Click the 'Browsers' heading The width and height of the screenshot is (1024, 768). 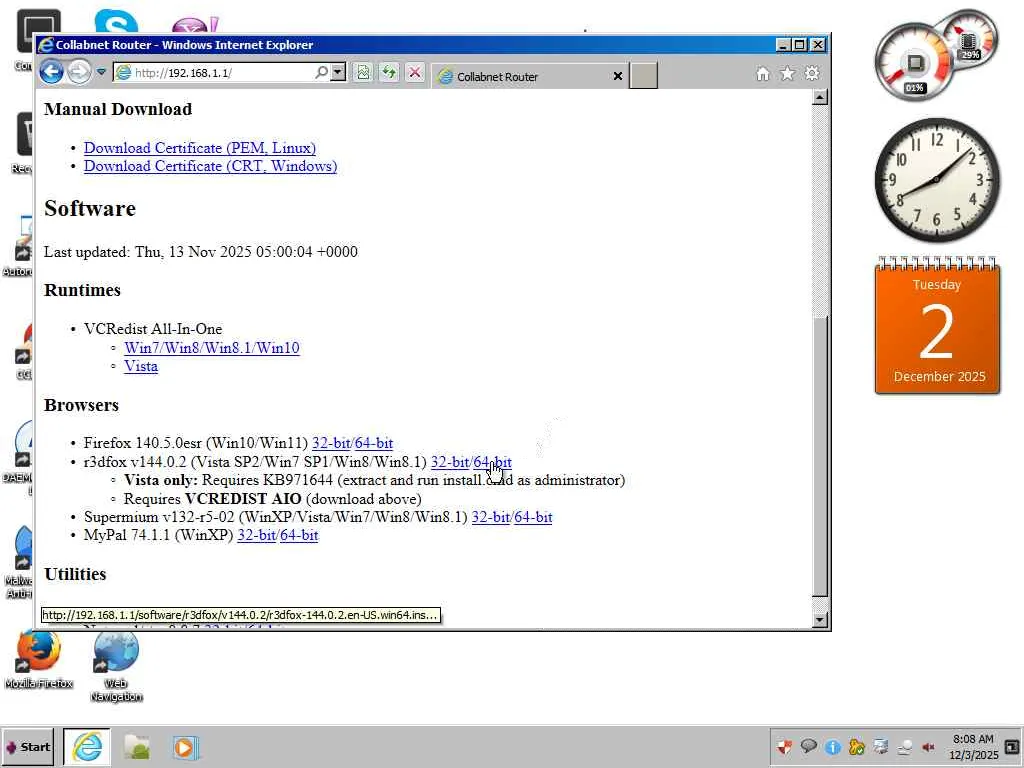pyautogui.click(x=82, y=405)
